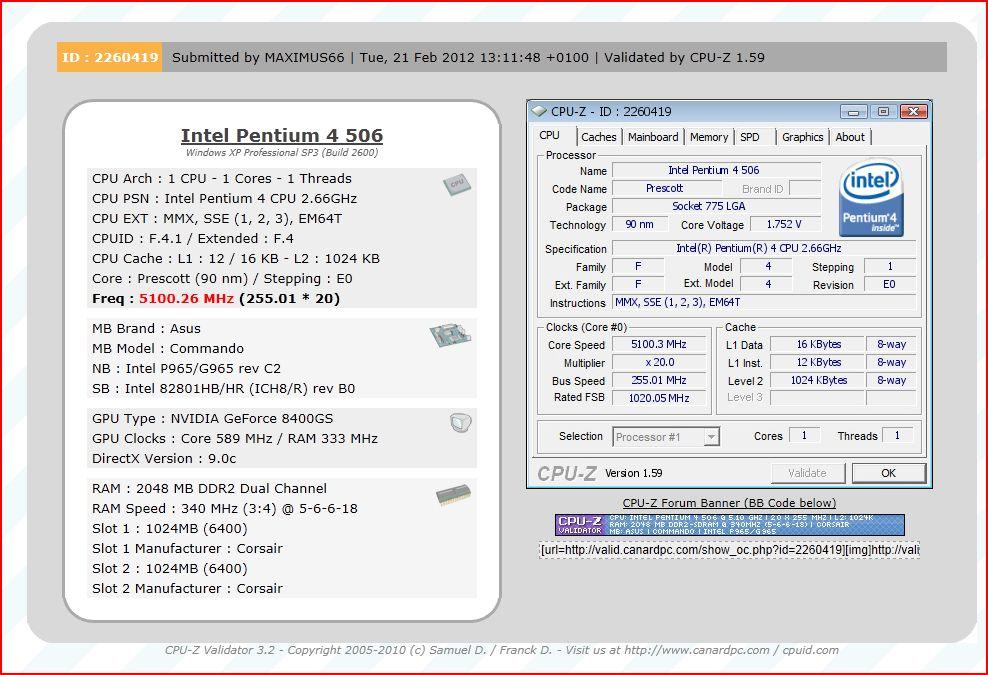Click the Bus Speed value 255.01 MHz
Viewport: 988px width, 675px height.
pyautogui.click(x=659, y=380)
